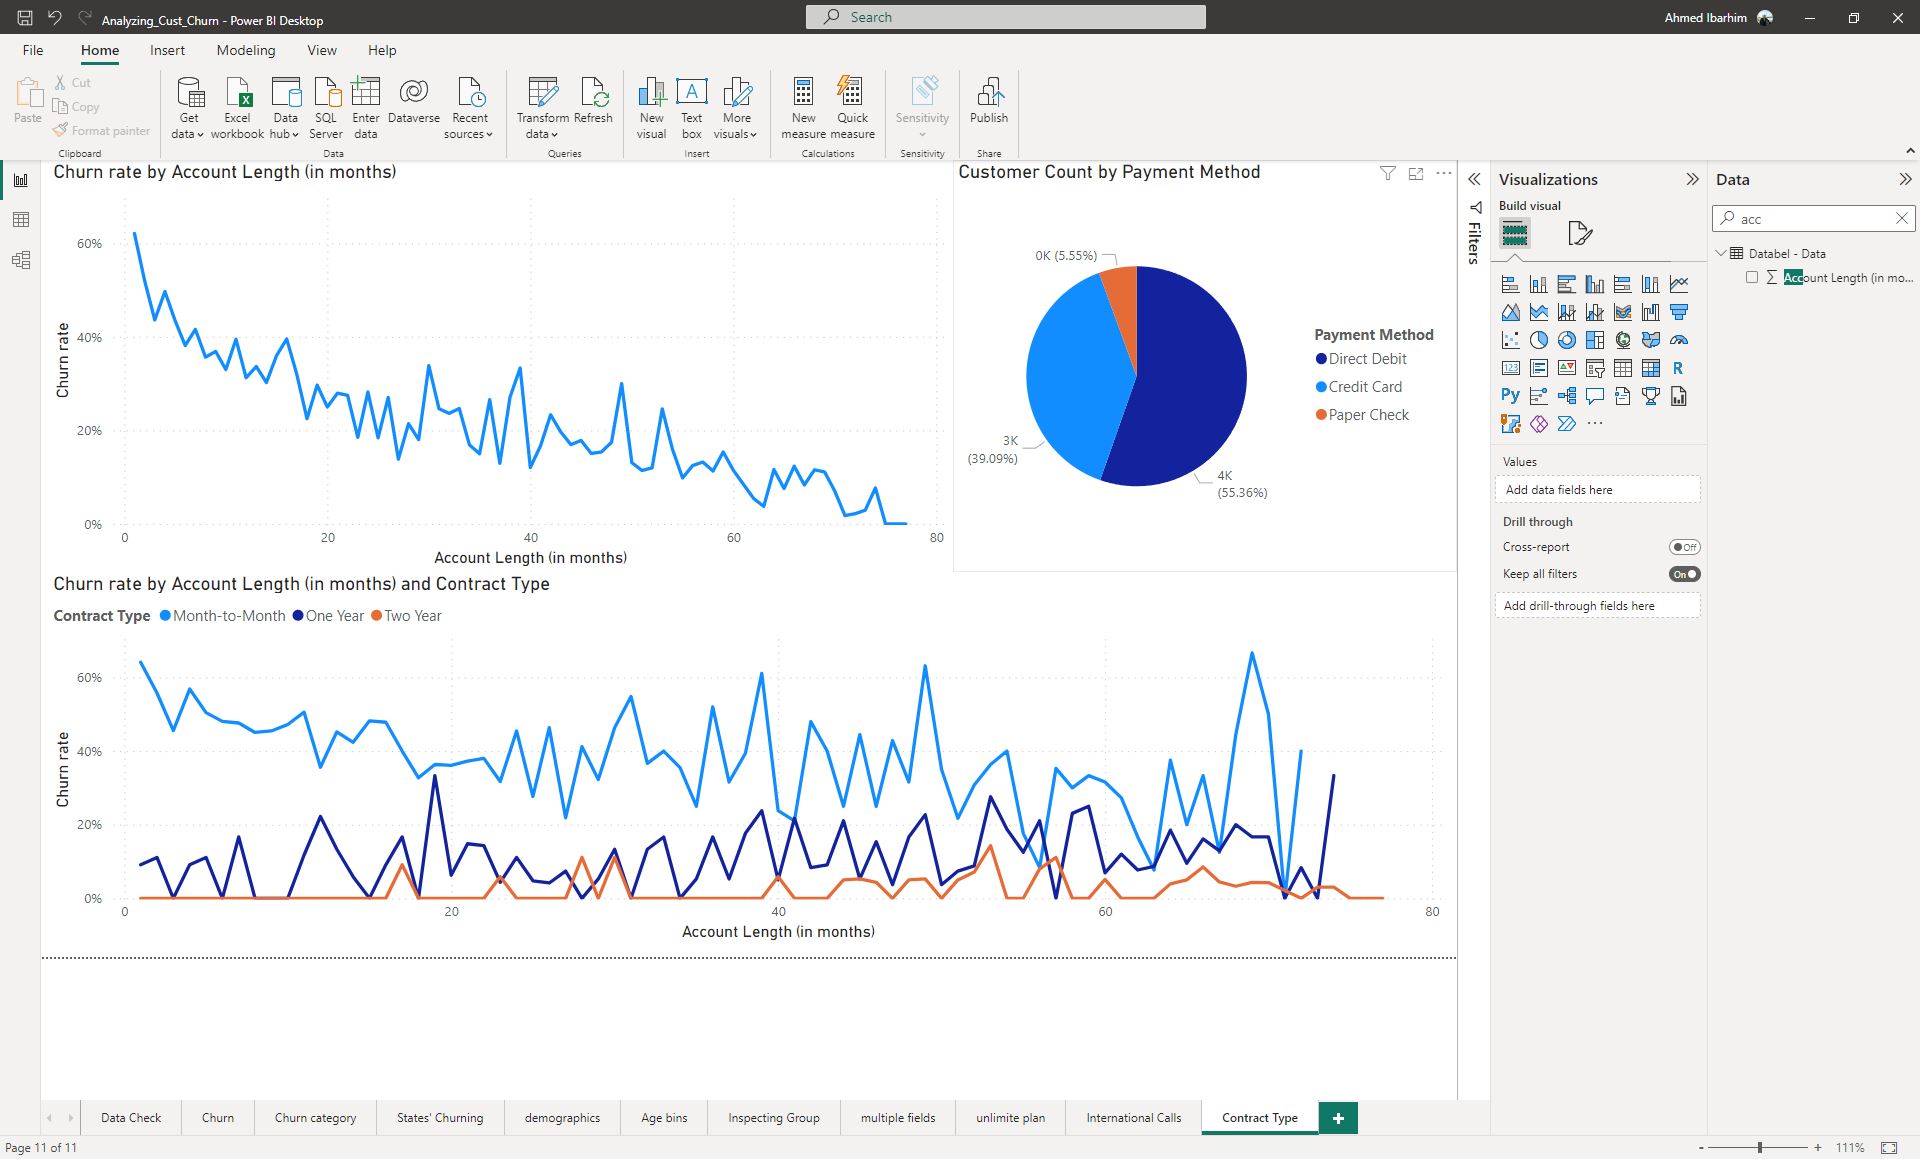
Task: Toggle Cross-report drill through switch
Action: (x=1684, y=546)
